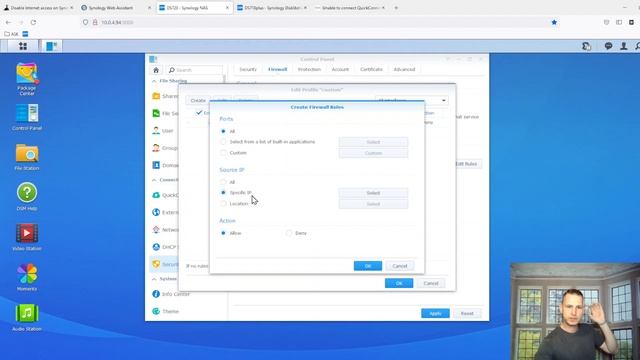Click Select button for Location
Image resolution: width=640 pixels, height=360 pixels.
tap(373, 204)
